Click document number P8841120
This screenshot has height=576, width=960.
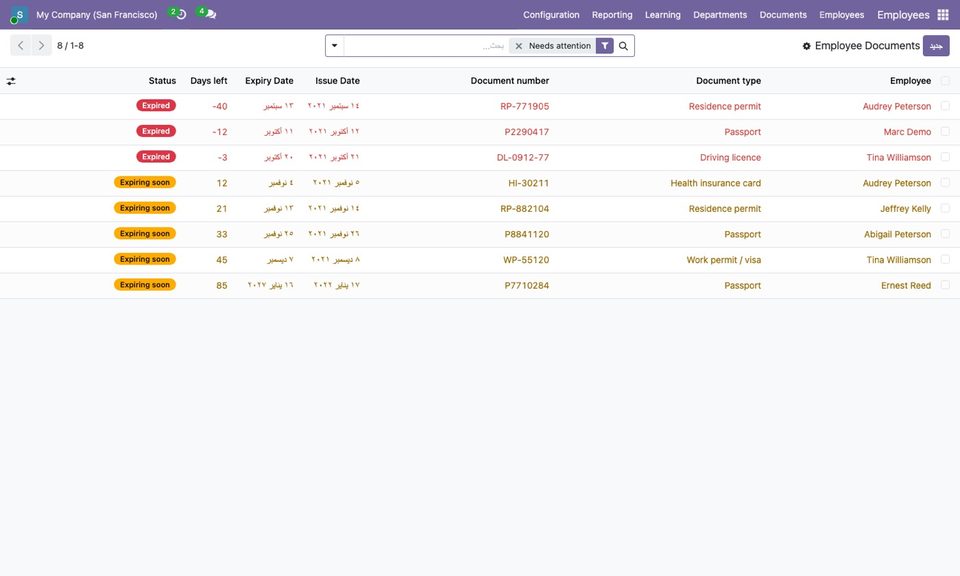(x=527, y=234)
